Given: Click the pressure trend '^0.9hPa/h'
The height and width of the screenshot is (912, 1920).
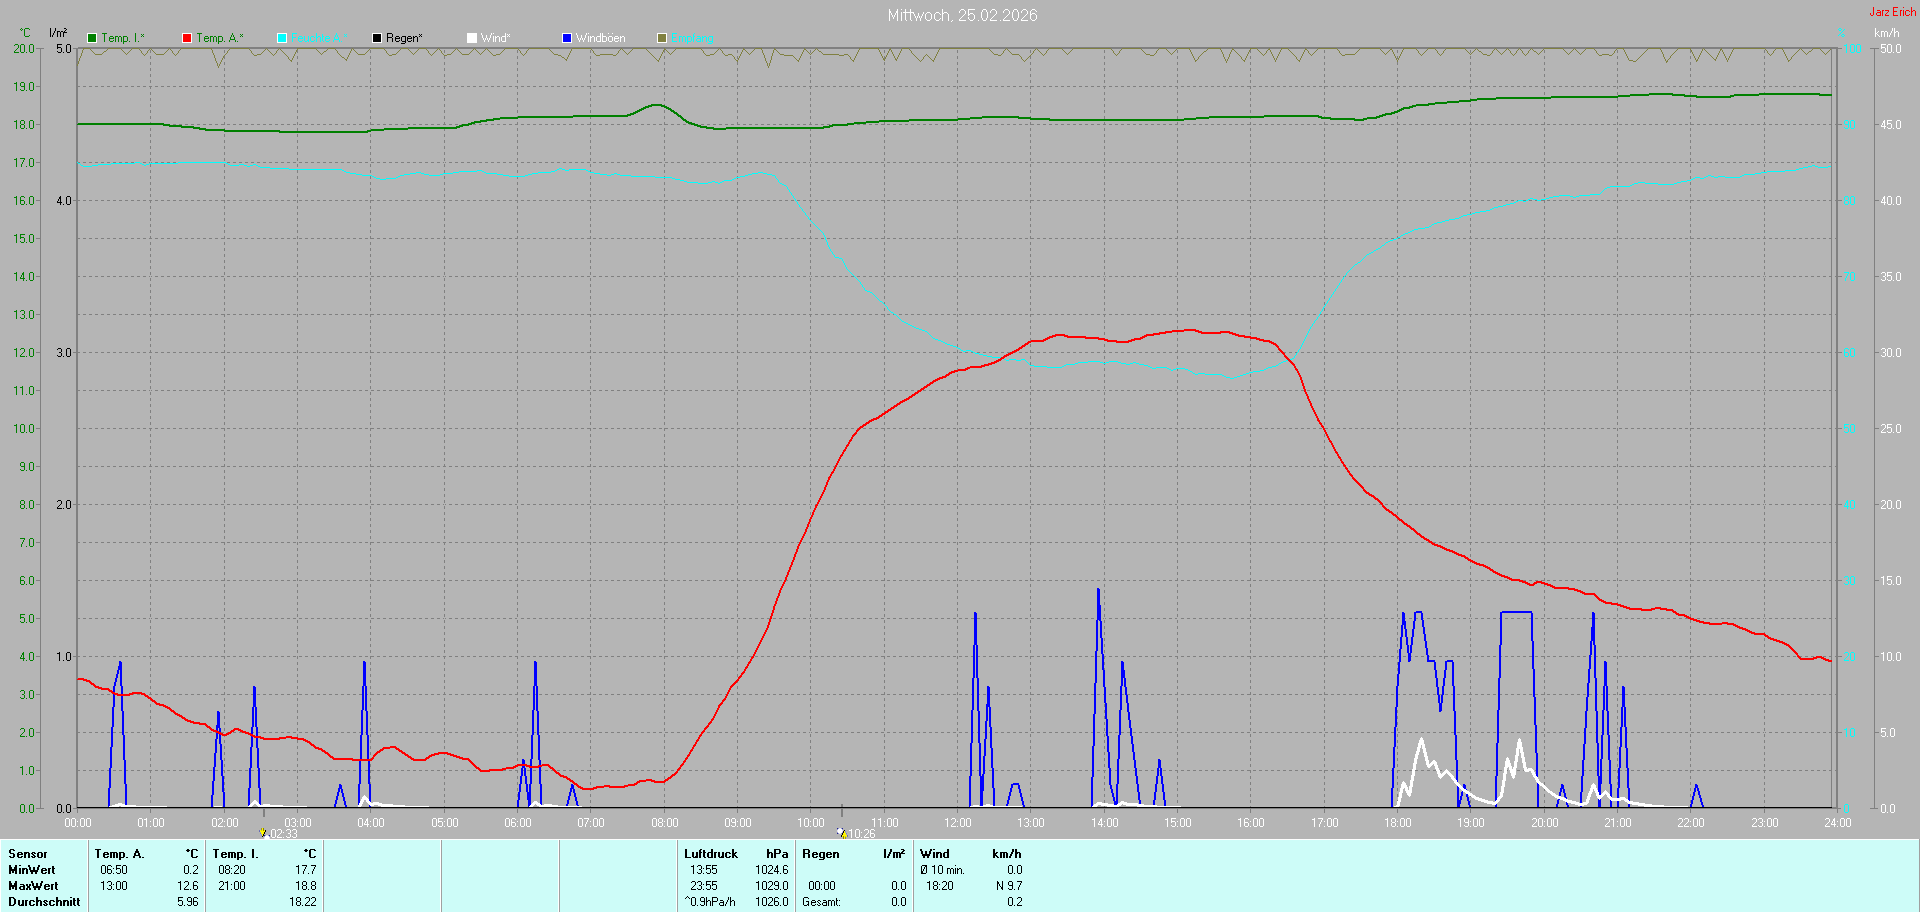Looking at the screenshot, I should click(x=710, y=902).
